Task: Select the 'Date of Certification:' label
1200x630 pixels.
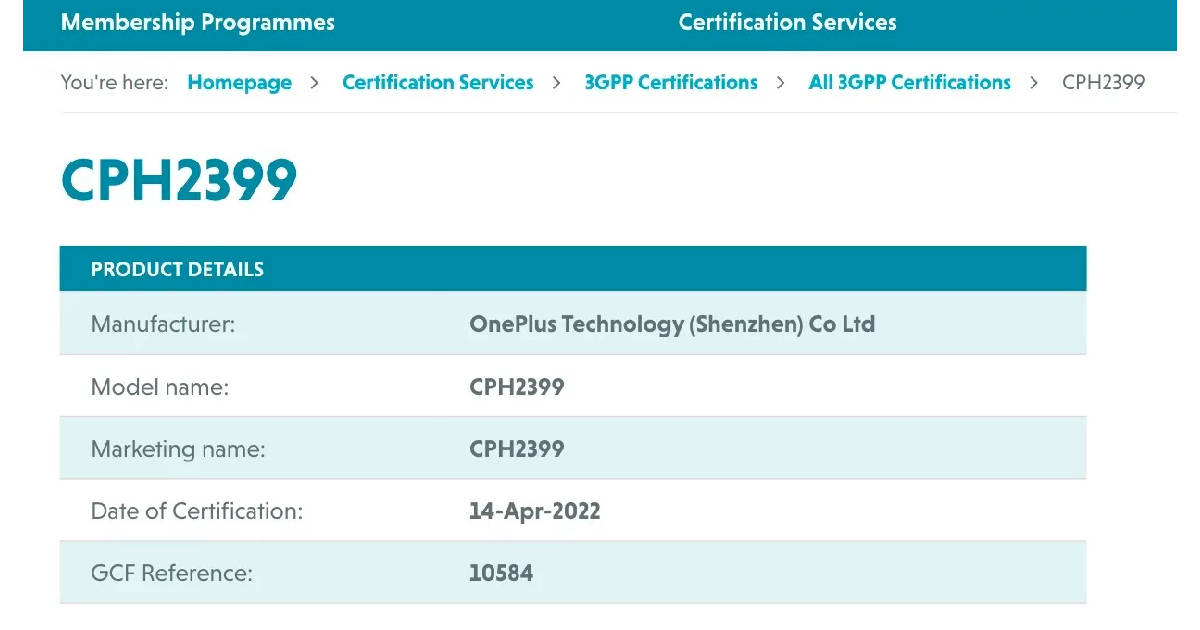Action: click(197, 511)
